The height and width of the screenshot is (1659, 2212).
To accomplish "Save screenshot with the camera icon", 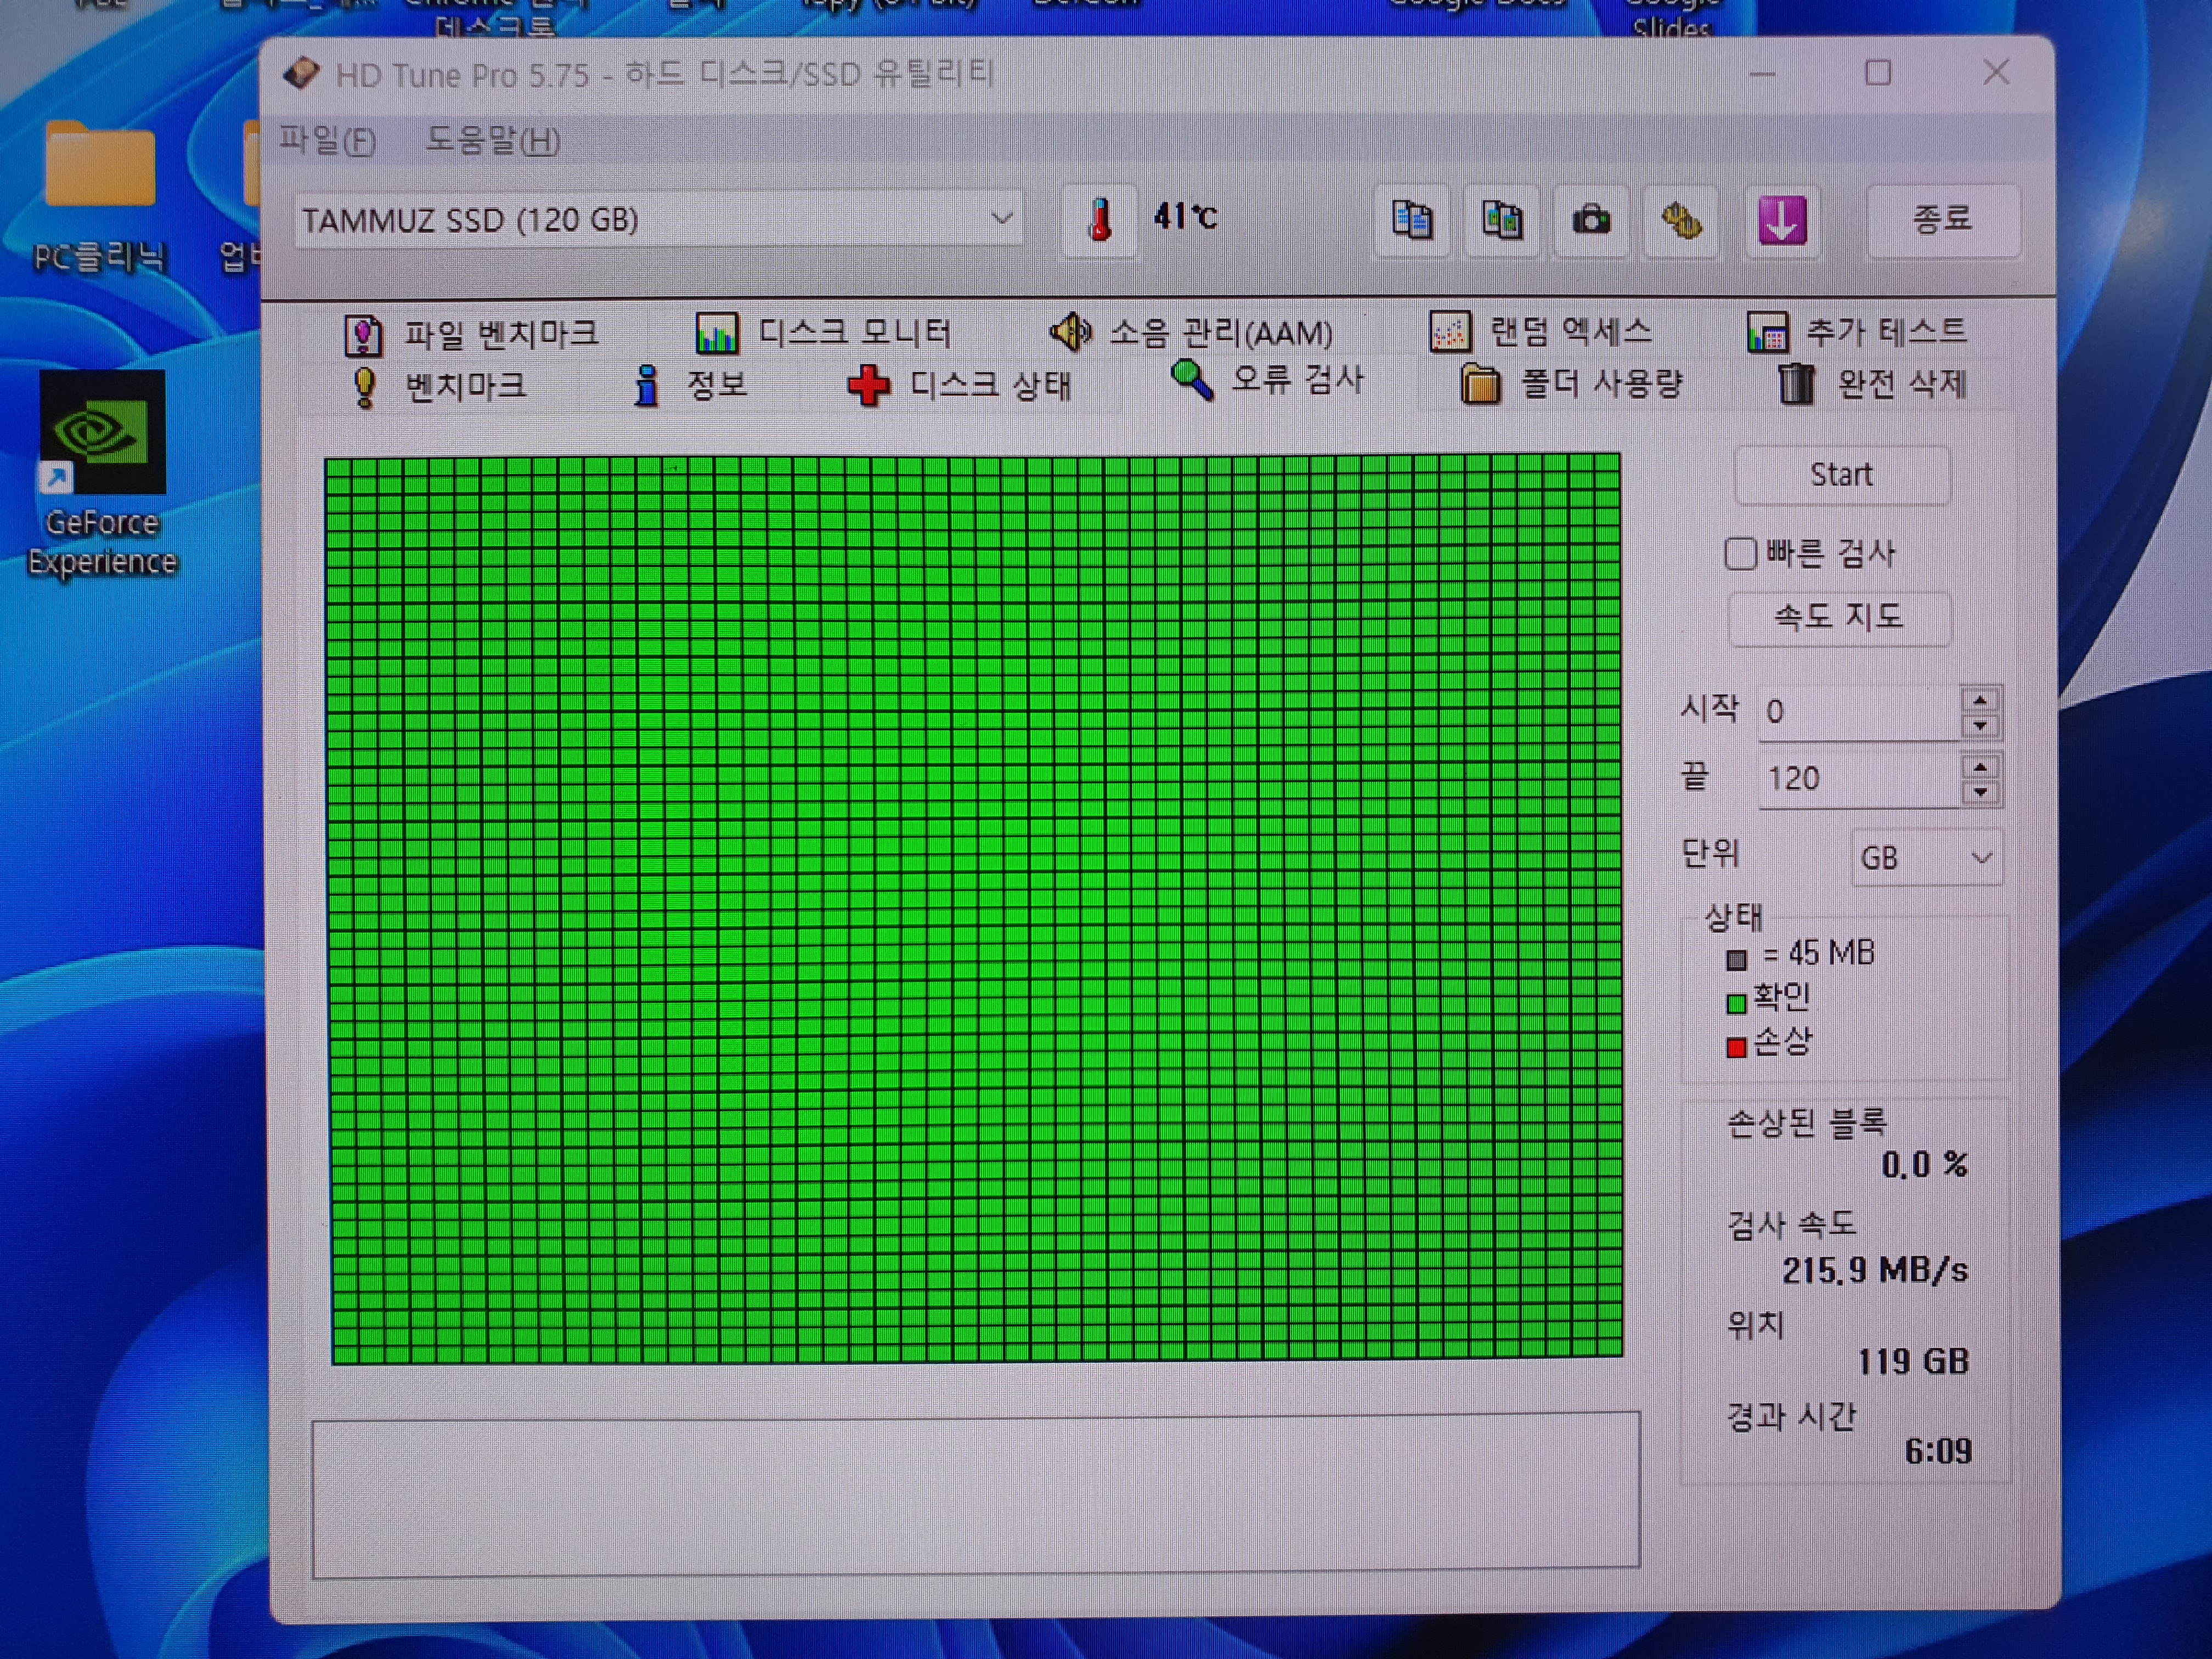I will 1591,220.
